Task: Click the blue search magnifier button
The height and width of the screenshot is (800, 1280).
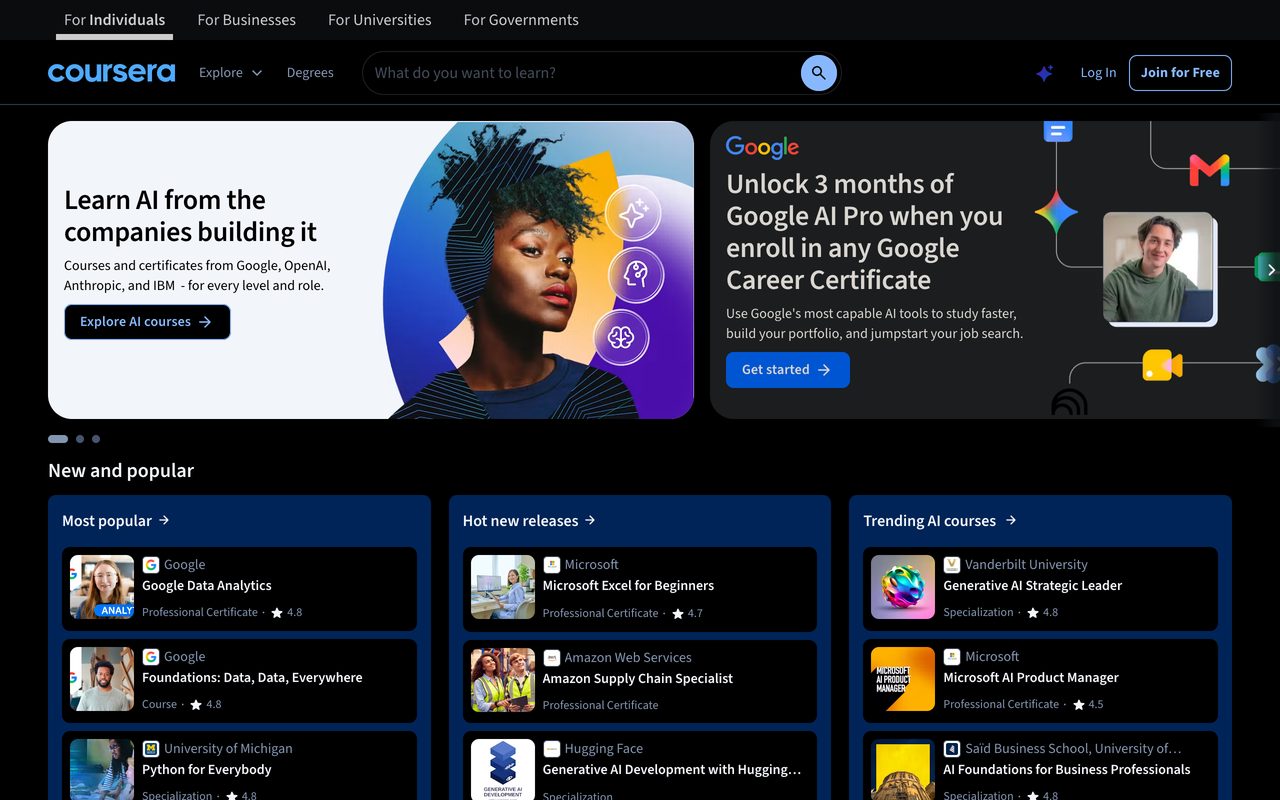Action: click(818, 73)
